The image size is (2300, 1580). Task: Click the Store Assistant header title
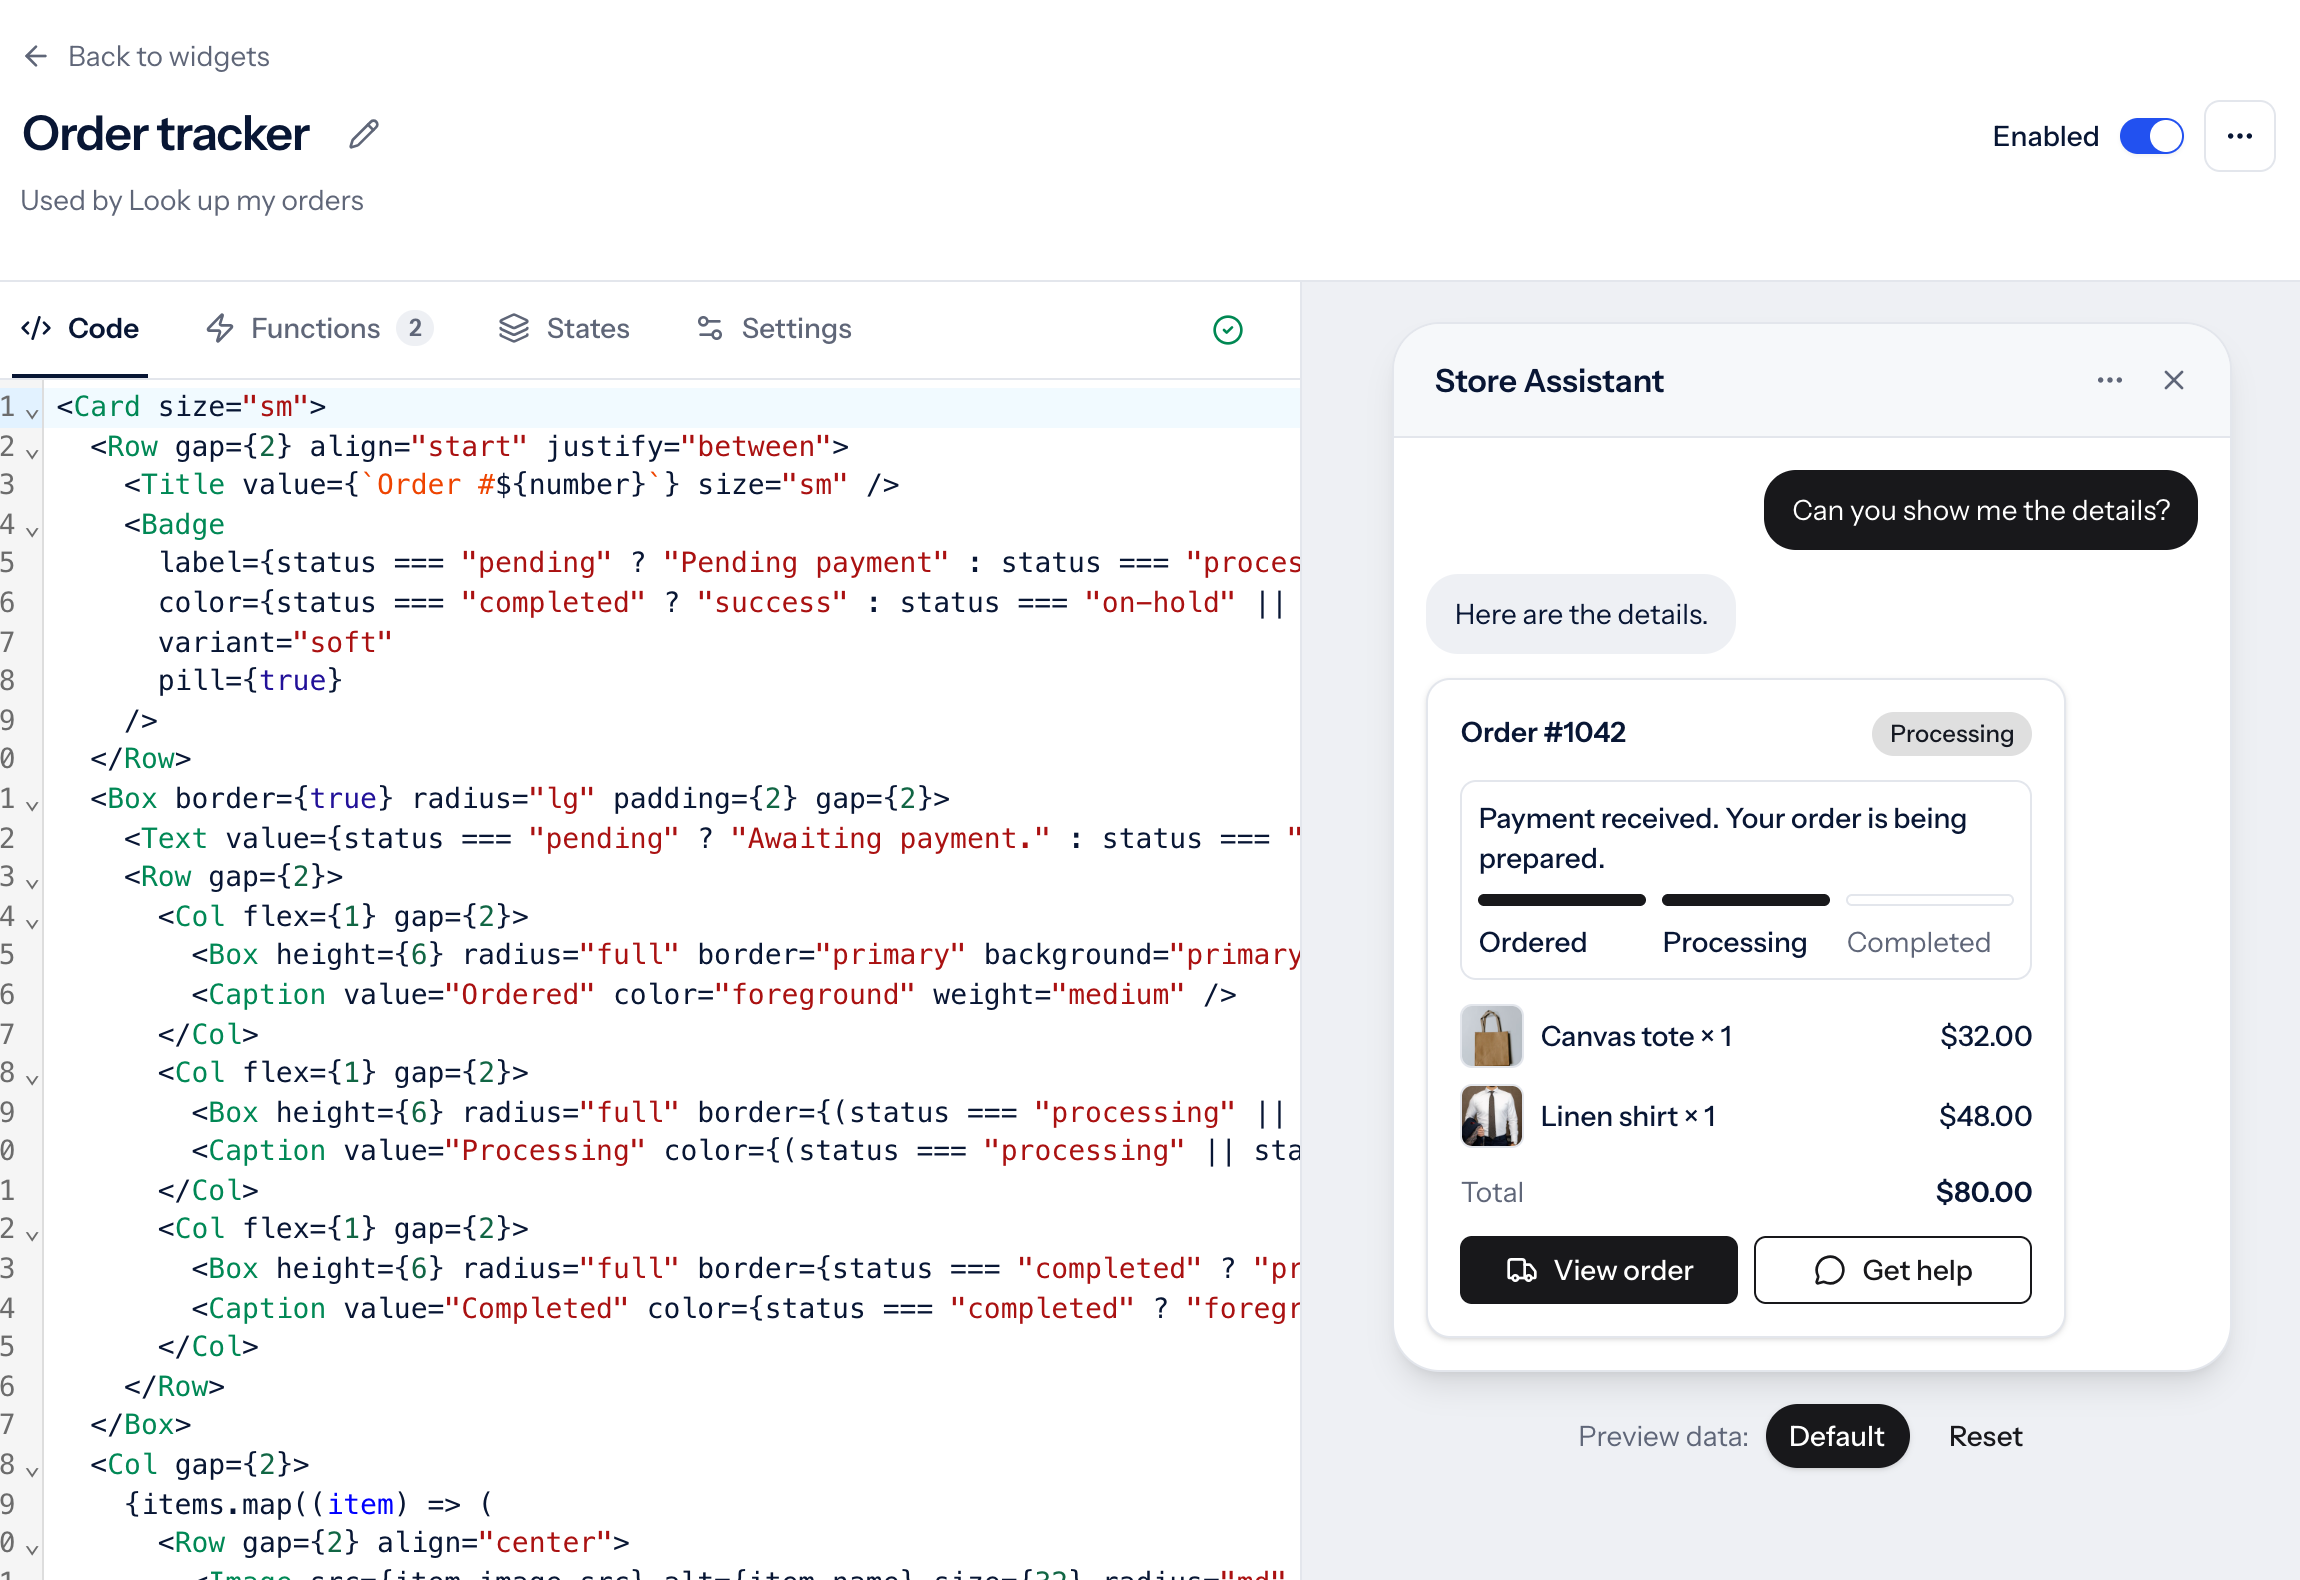(x=1549, y=381)
